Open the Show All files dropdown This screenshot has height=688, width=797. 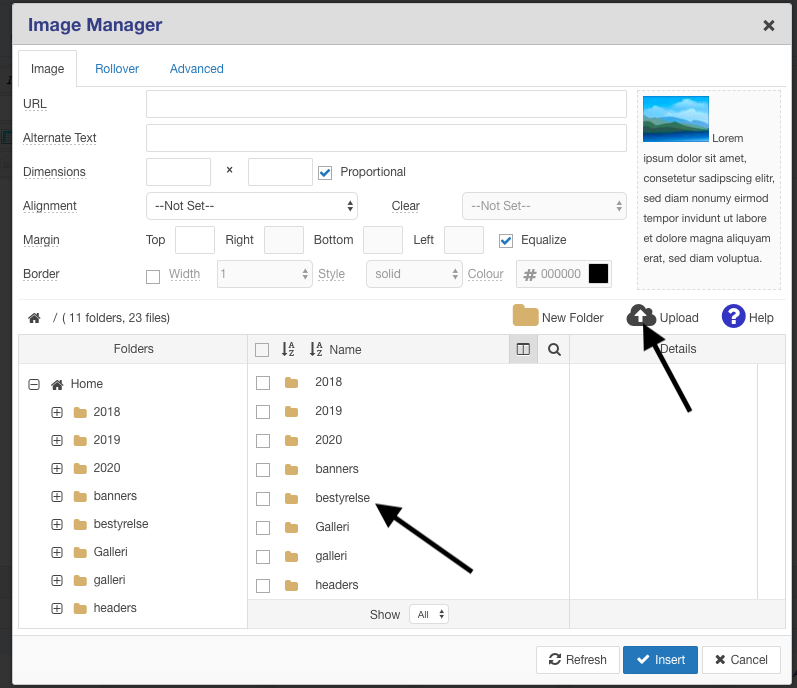tap(429, 614)
